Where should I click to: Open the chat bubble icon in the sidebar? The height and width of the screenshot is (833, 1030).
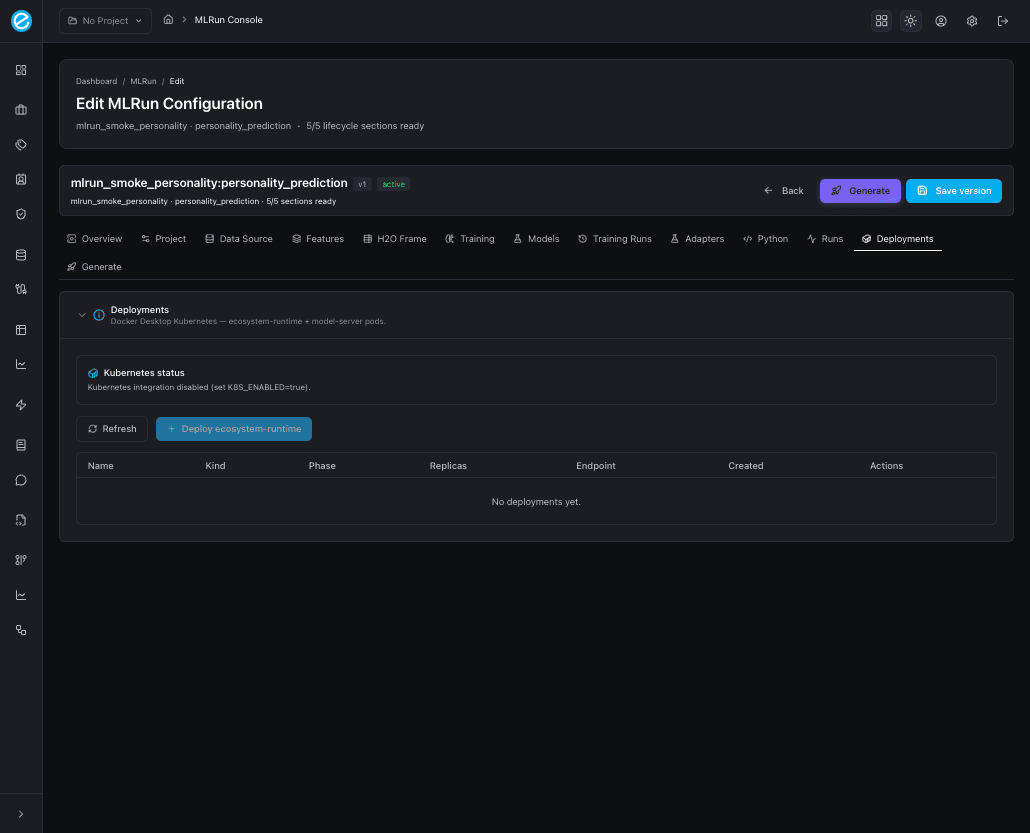pyautogui.click(x=20, y=480)
